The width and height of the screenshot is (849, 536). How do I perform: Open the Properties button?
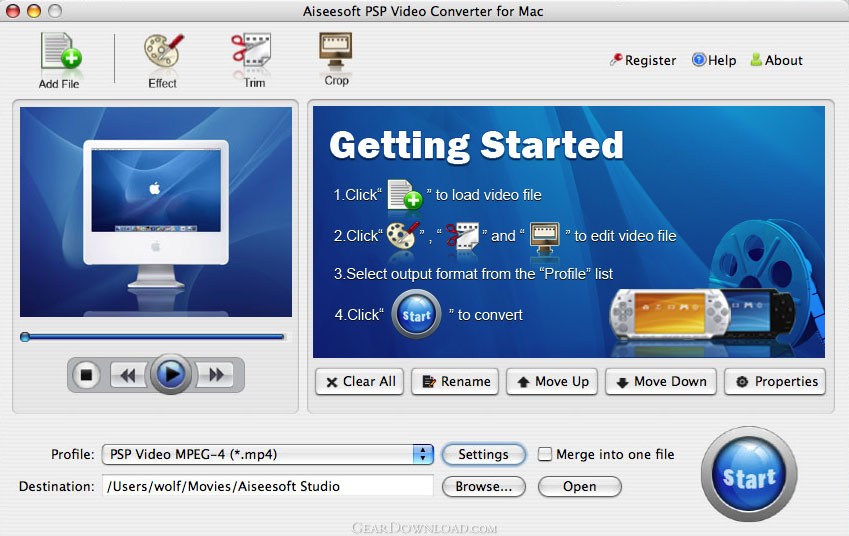pyautogui.click(x=775, y=382)
